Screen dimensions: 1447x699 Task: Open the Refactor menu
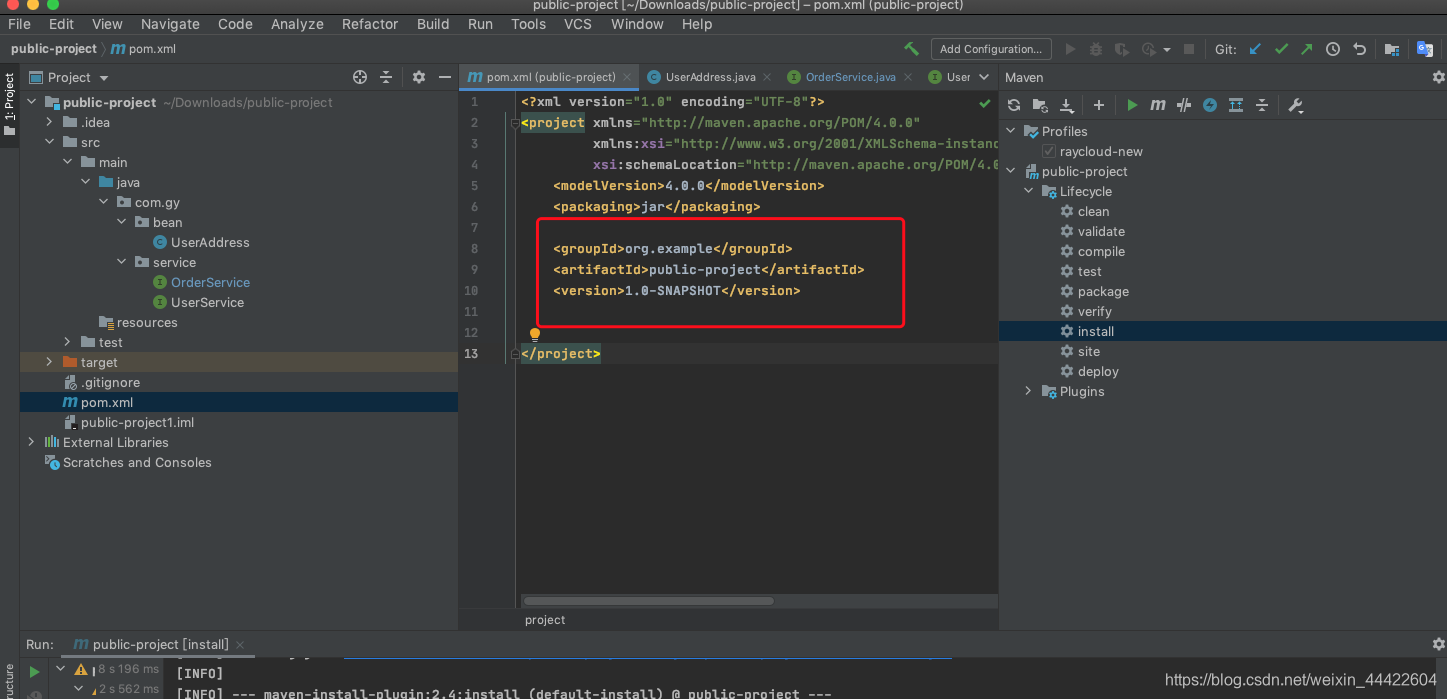tap(370, 24)
